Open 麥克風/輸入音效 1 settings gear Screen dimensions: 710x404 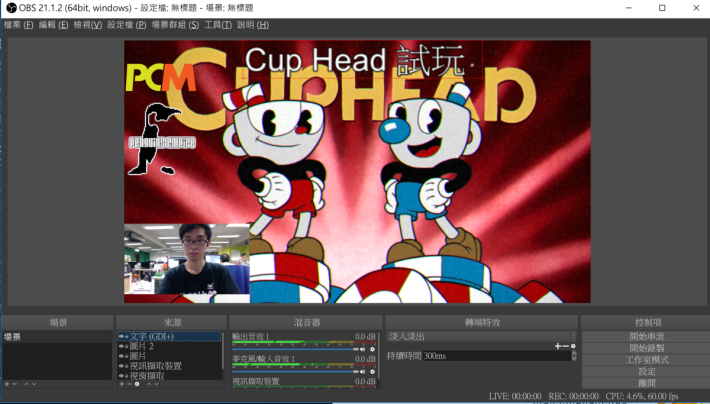click(372, 371)
